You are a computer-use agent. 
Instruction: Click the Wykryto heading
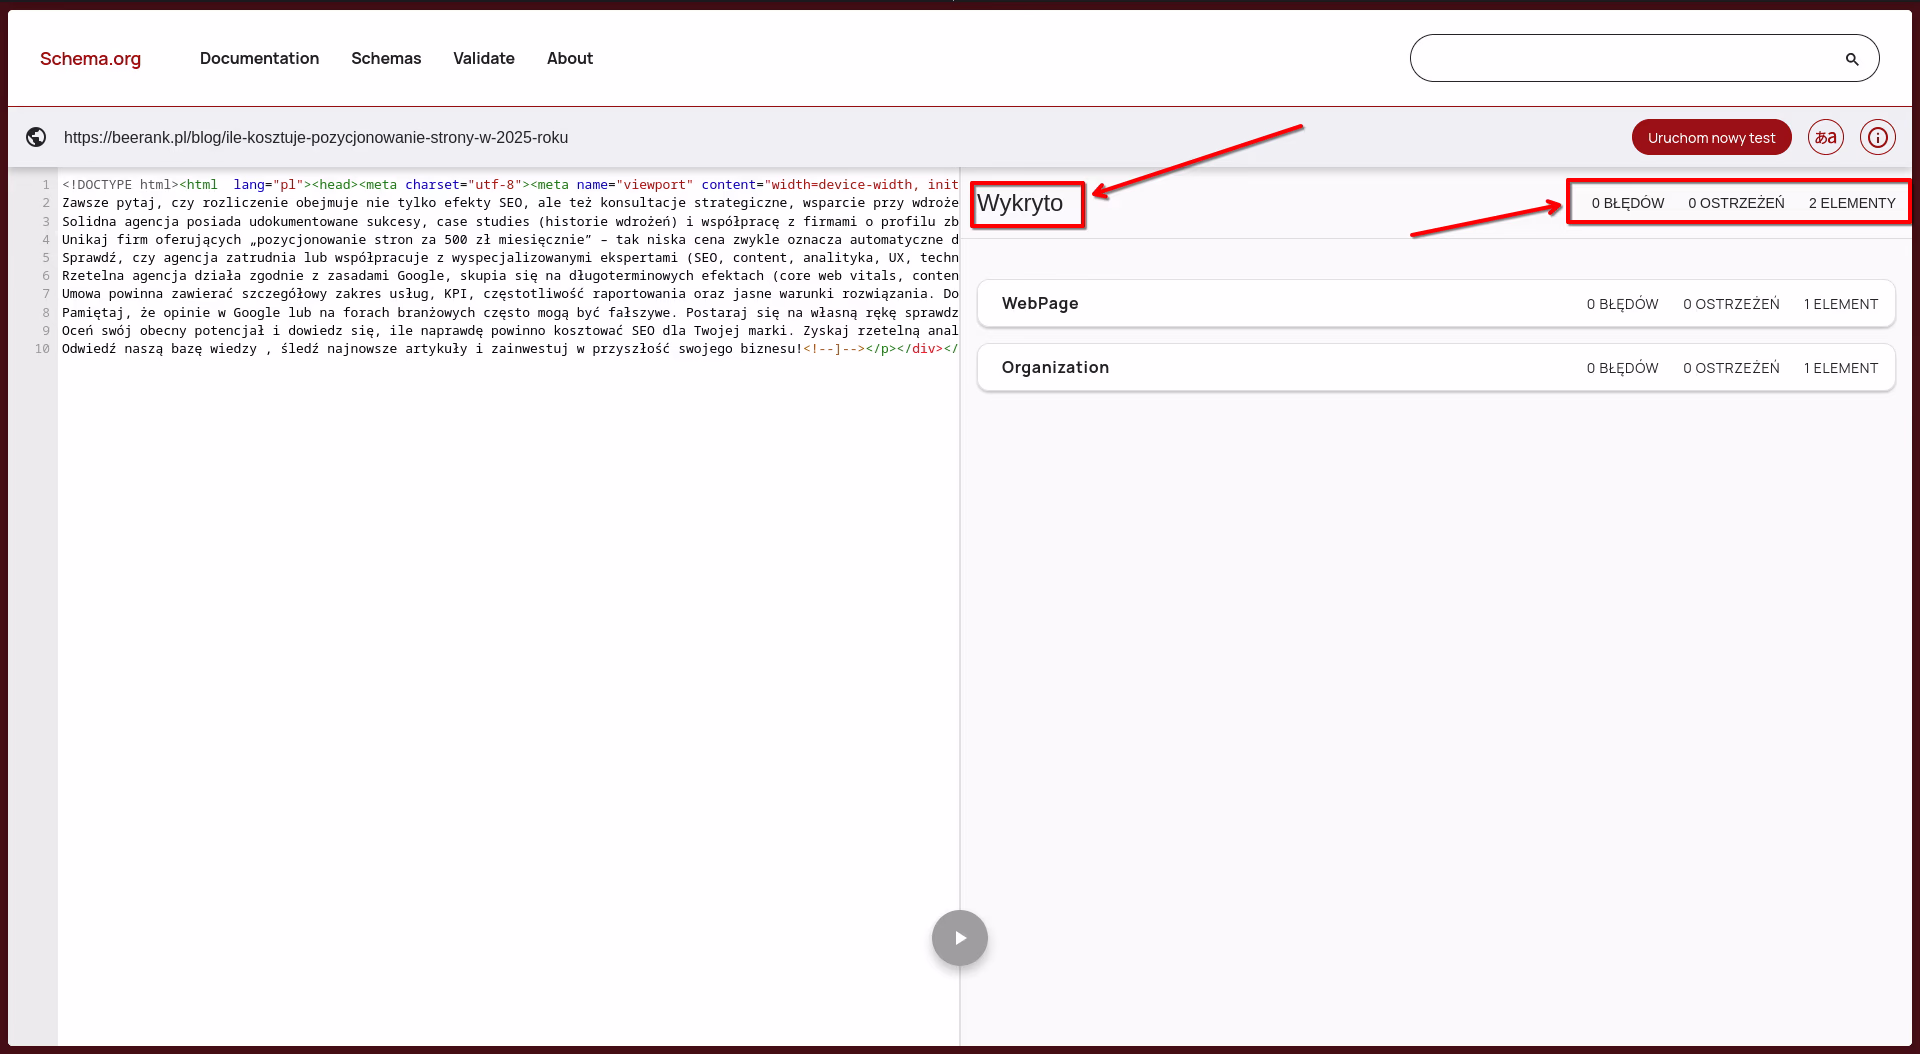pos(1020,203)
